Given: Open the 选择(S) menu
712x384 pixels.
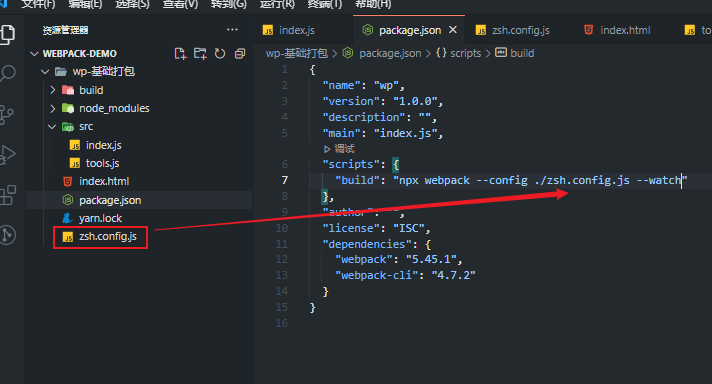Looking at the screenshot, I should point(132,5).
